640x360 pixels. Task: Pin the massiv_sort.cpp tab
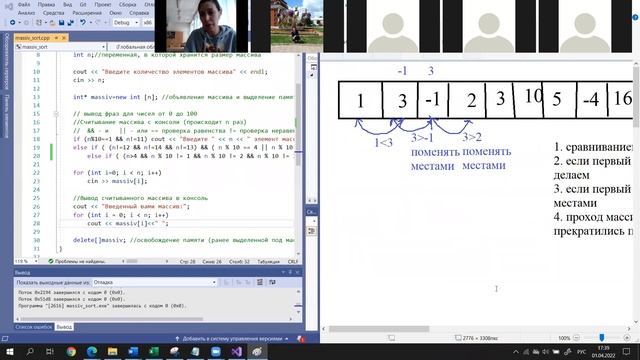coord(56,38)
